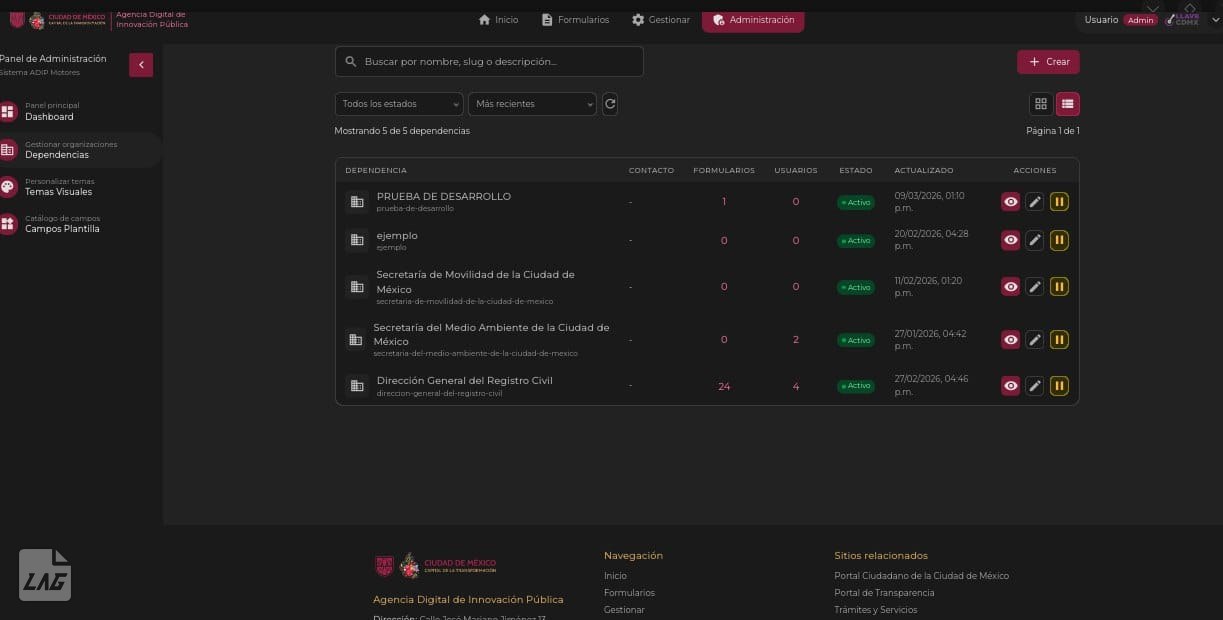View Dirección General del Registro Civil details
The width and height of the screenshot is (1223, 620).
pyautogui.click(x=1011, y=386)
